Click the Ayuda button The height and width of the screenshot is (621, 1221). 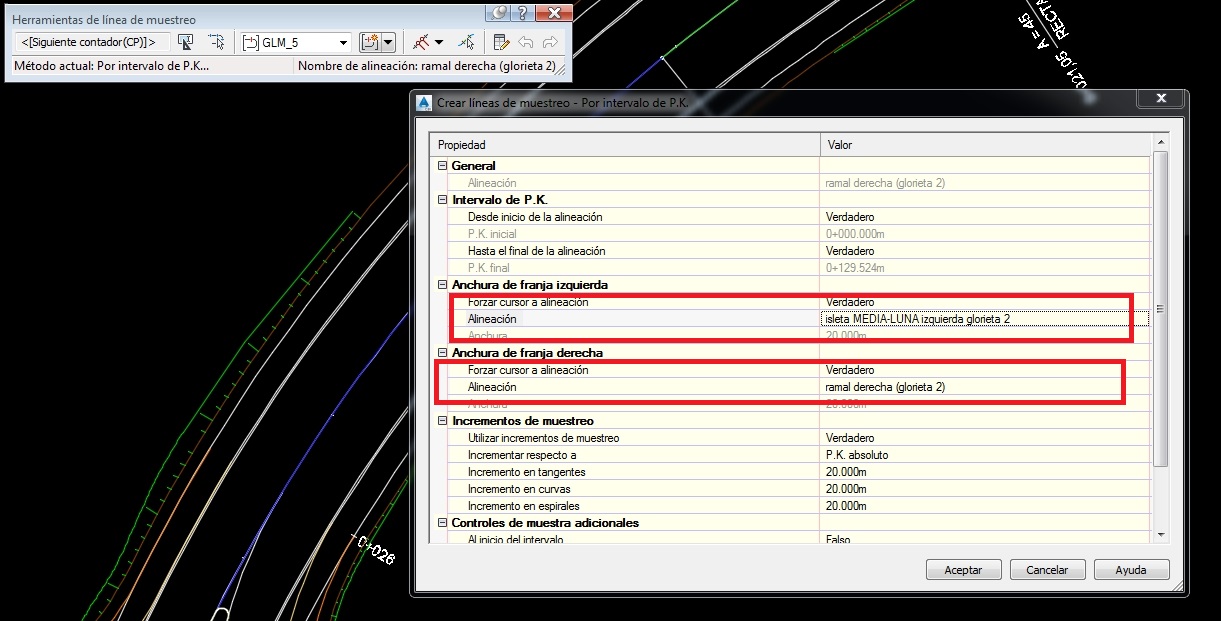[1130, 569]
